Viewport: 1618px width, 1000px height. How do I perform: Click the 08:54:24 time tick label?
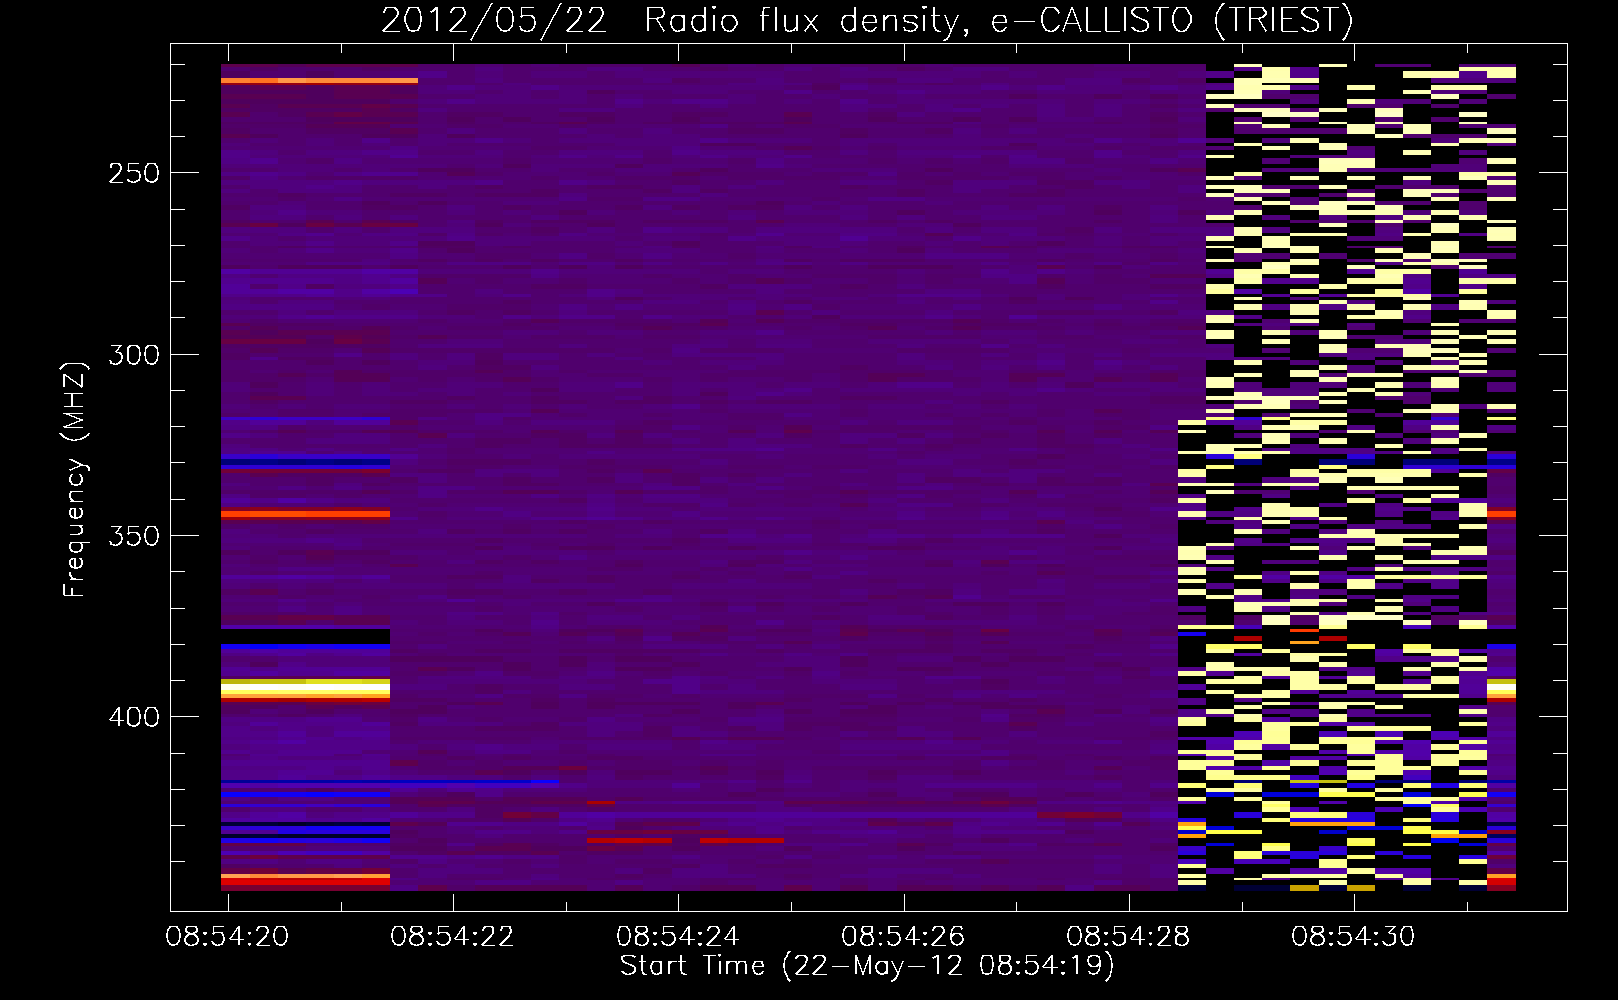point(678,937)
